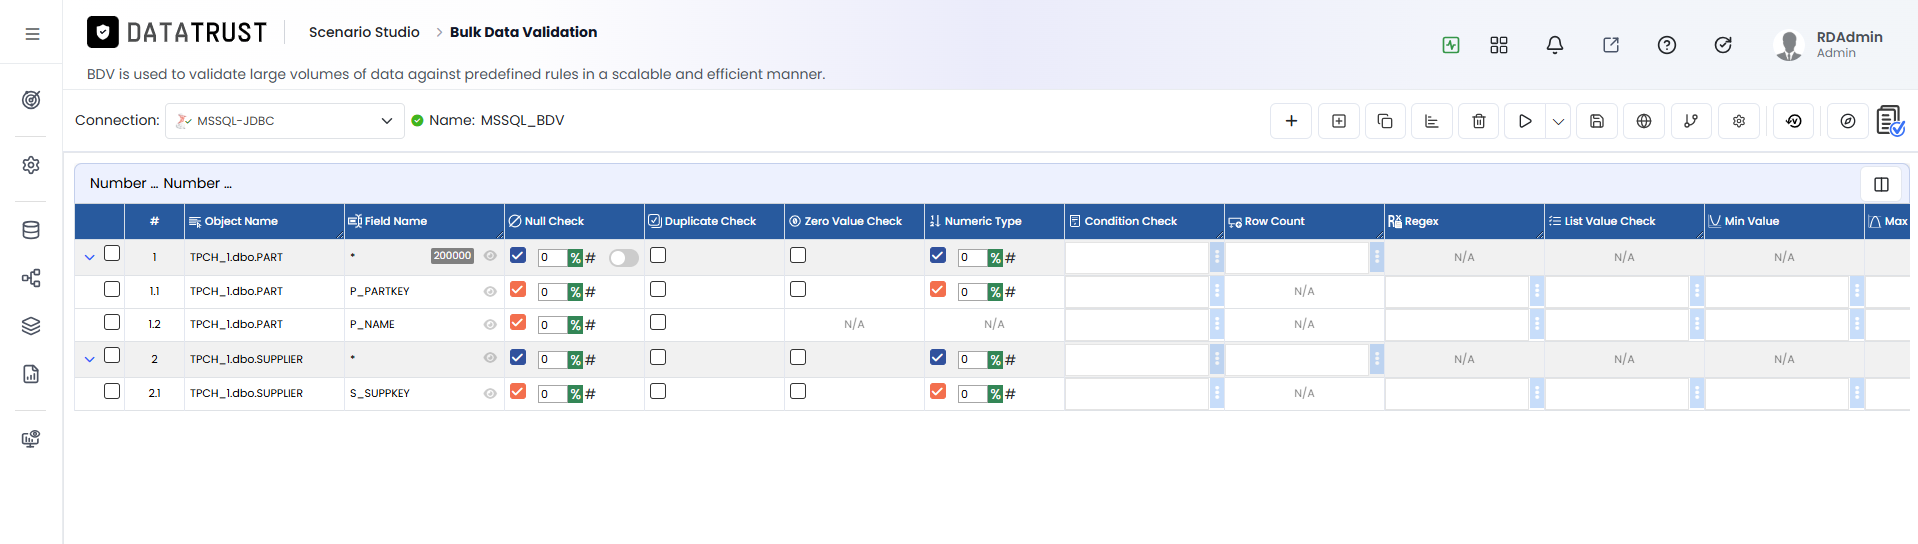Open the help question mark icon
The image size is (1918, 544).
click(x=1667, y=45)
